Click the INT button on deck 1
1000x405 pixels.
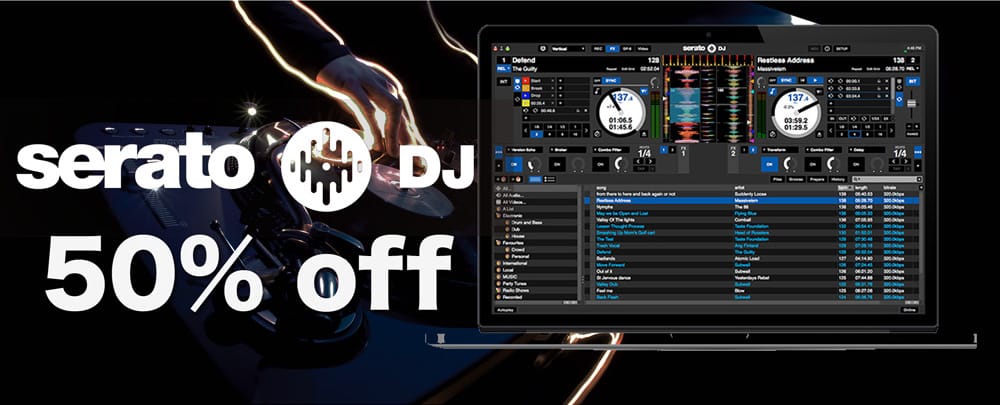(x=503, y=82)
